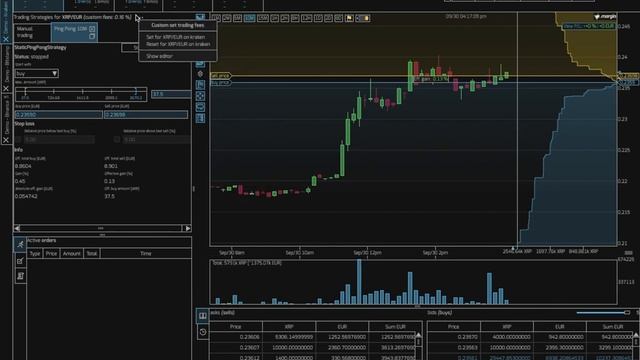The image size is (640, 360).
Task: Click the sell price marker on chart
Action: 220,76
